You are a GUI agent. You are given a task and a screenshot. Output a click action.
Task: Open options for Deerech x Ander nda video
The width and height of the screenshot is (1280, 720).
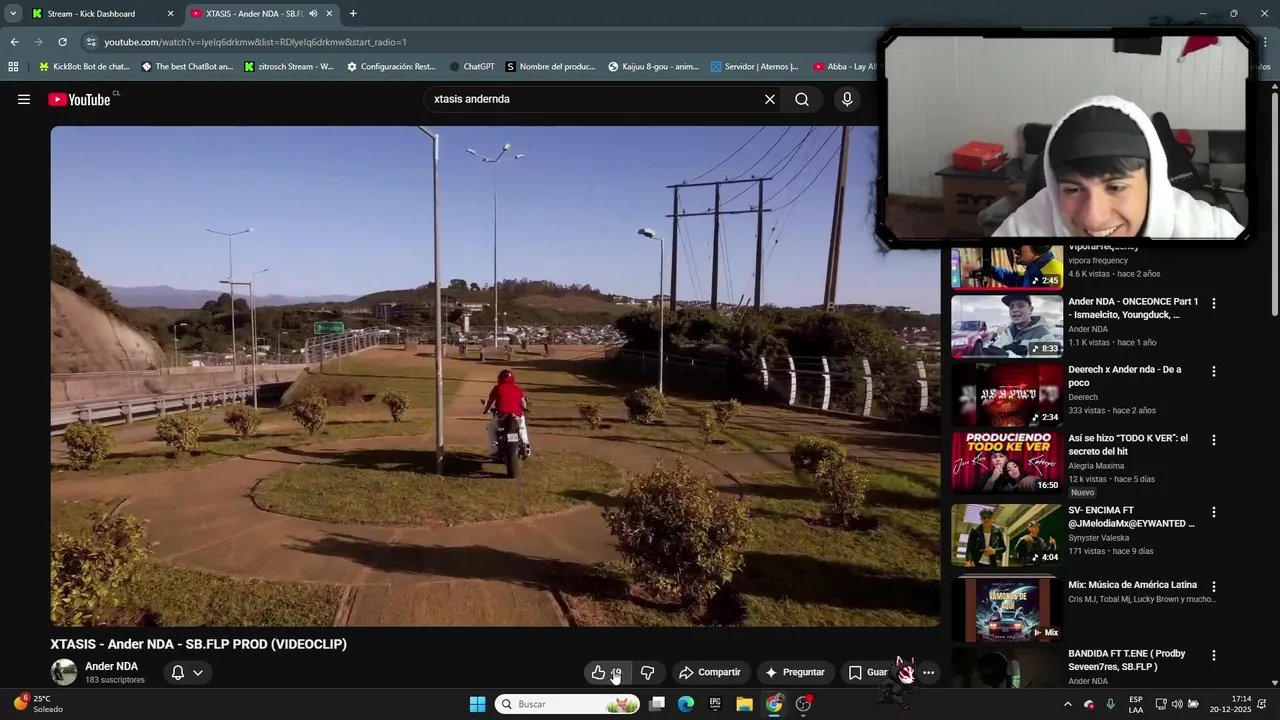click(1214, 371)
